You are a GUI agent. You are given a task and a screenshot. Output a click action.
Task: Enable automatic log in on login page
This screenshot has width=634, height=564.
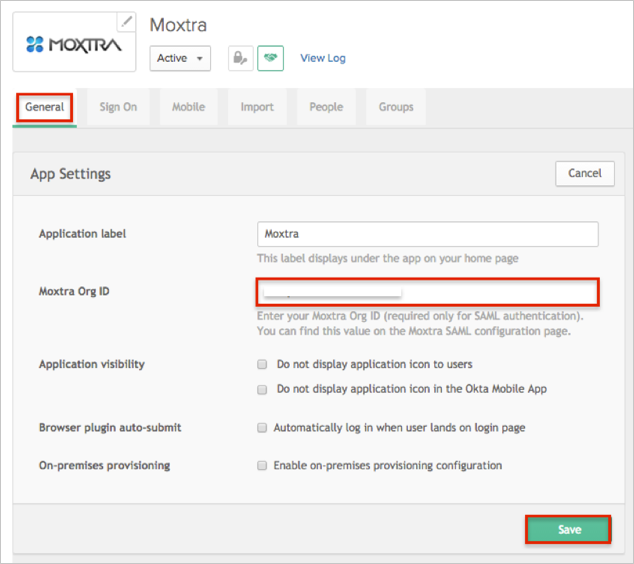tap(262, 428)
